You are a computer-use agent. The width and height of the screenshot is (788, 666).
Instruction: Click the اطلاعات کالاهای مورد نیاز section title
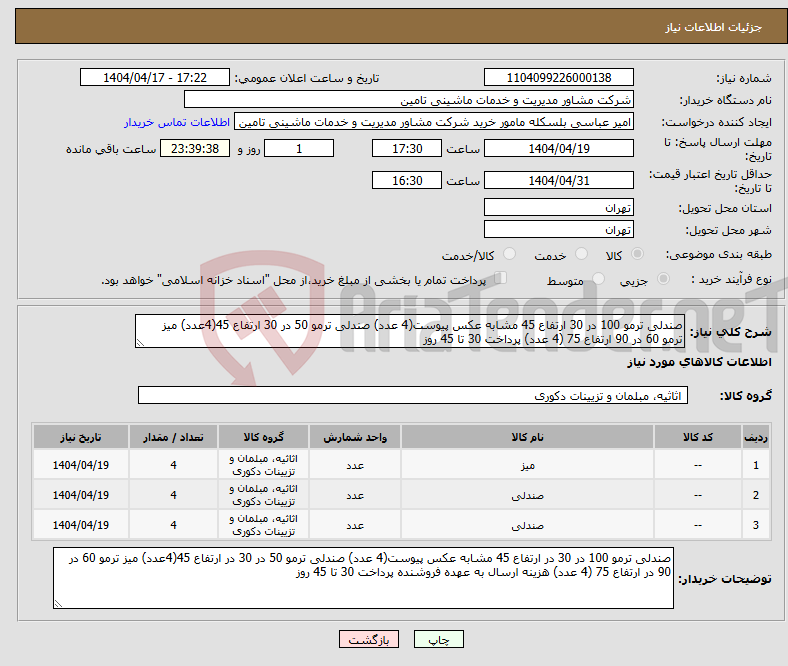click(x=699, y=362)
